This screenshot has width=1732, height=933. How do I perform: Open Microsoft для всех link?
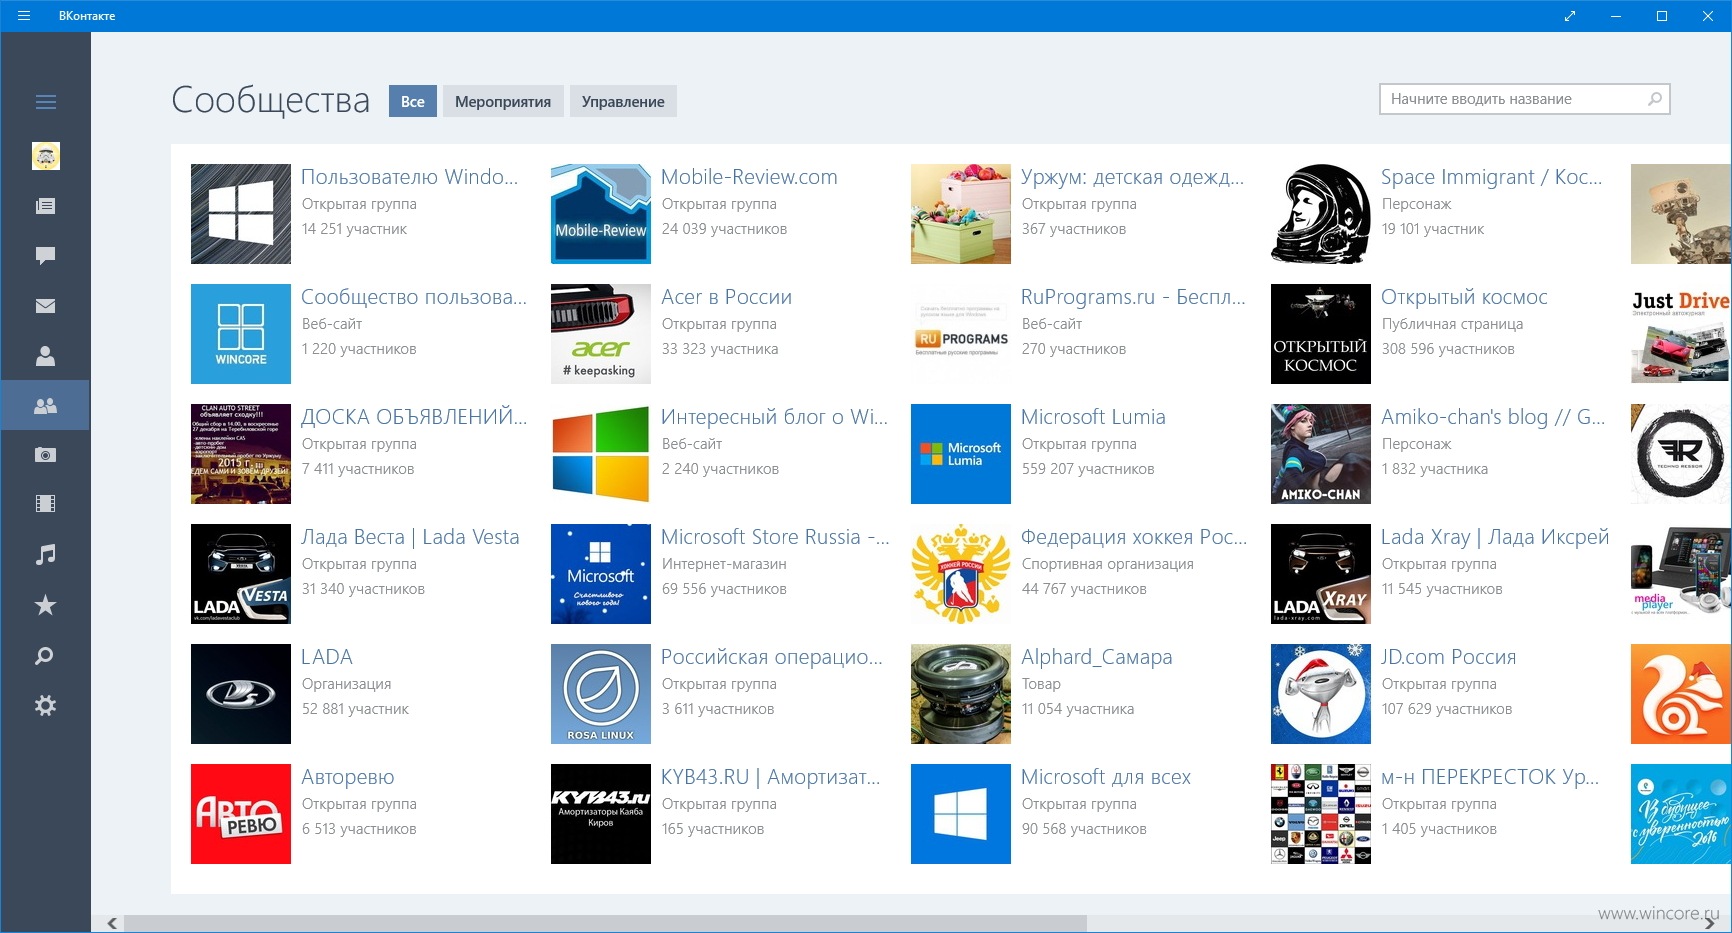click(1106, 777)
